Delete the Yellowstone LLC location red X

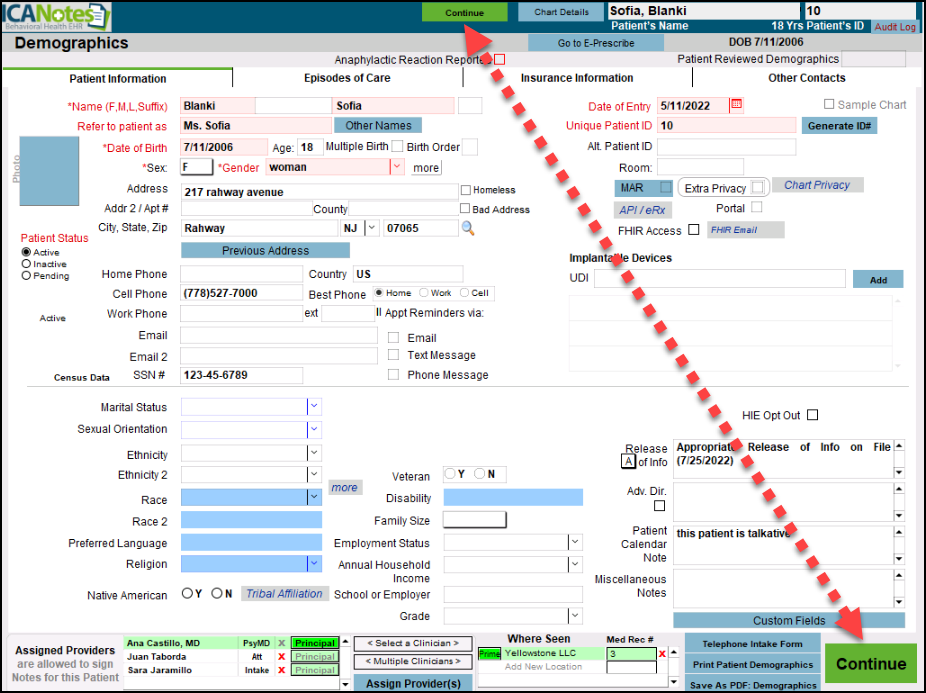click(661, 654)
